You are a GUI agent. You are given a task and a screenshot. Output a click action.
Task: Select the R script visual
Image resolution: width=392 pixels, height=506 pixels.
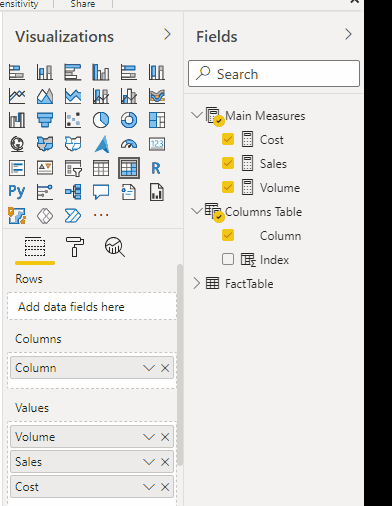click(156, 168)
